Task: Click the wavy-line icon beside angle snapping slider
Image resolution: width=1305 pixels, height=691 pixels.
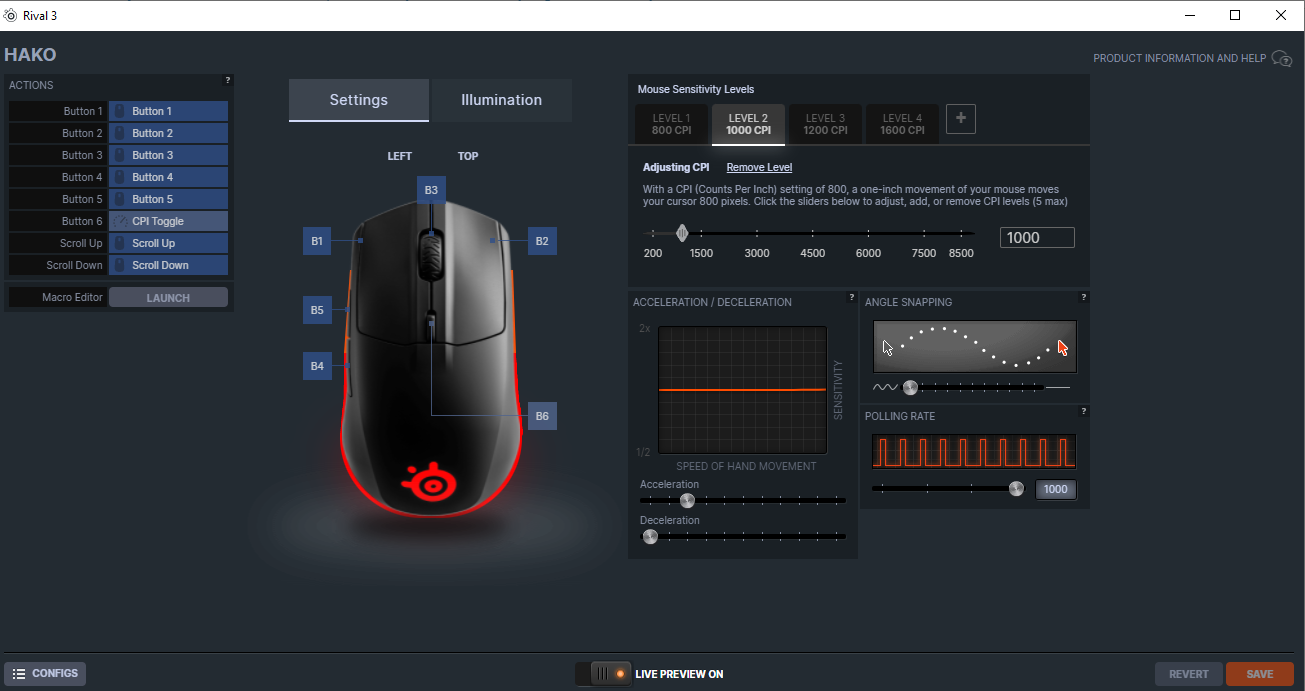Action: tap(885, 387)
